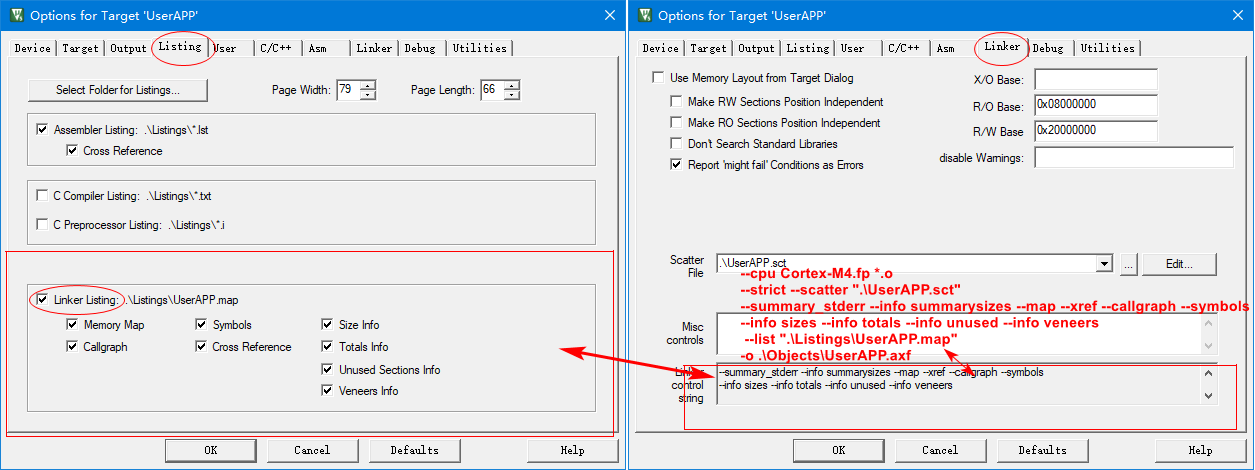Open the Target tab in the left dialog
The height and width of the screenshot is (470, 1255).
80,48
